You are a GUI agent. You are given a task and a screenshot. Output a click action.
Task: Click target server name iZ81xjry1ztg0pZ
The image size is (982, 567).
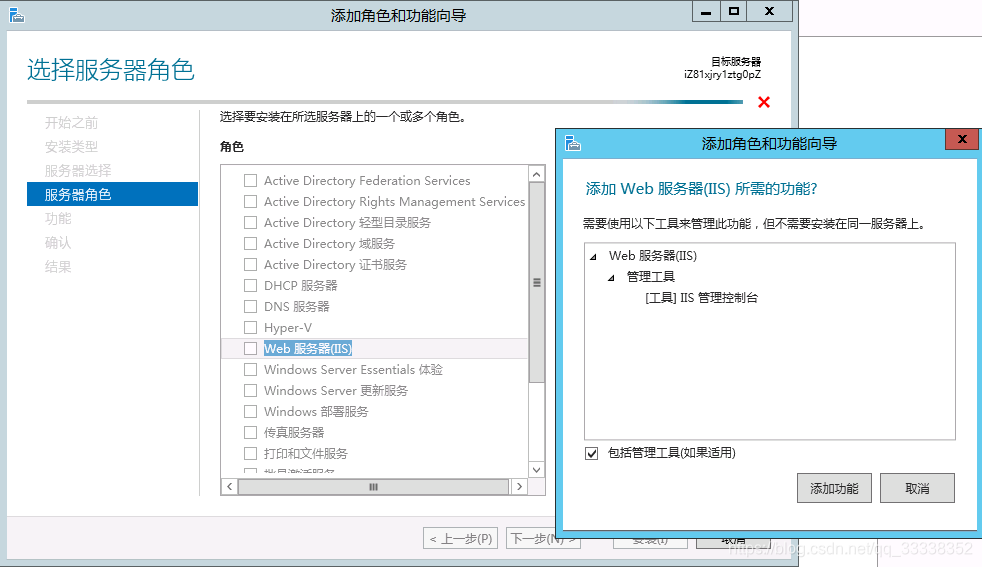tap(722, 75)
